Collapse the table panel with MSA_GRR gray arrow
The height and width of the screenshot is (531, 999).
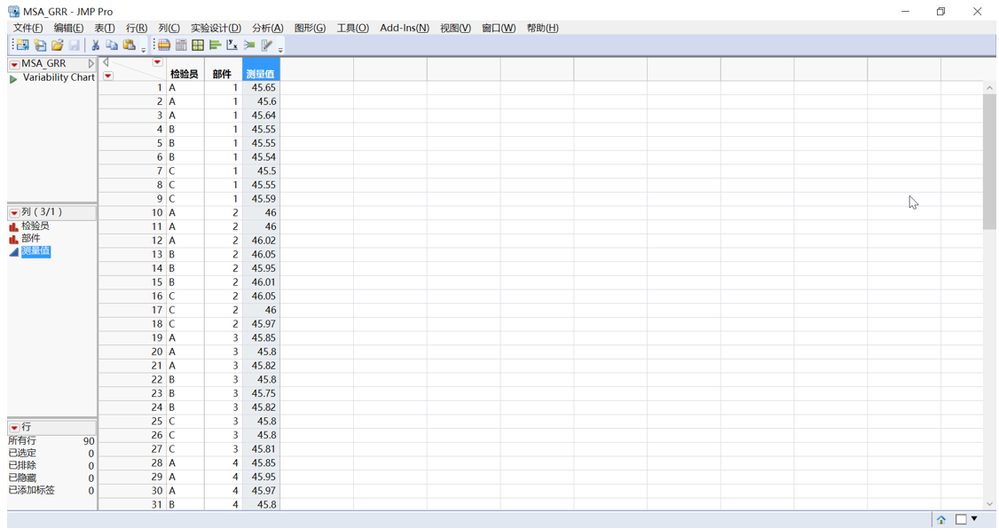[91, 64]
